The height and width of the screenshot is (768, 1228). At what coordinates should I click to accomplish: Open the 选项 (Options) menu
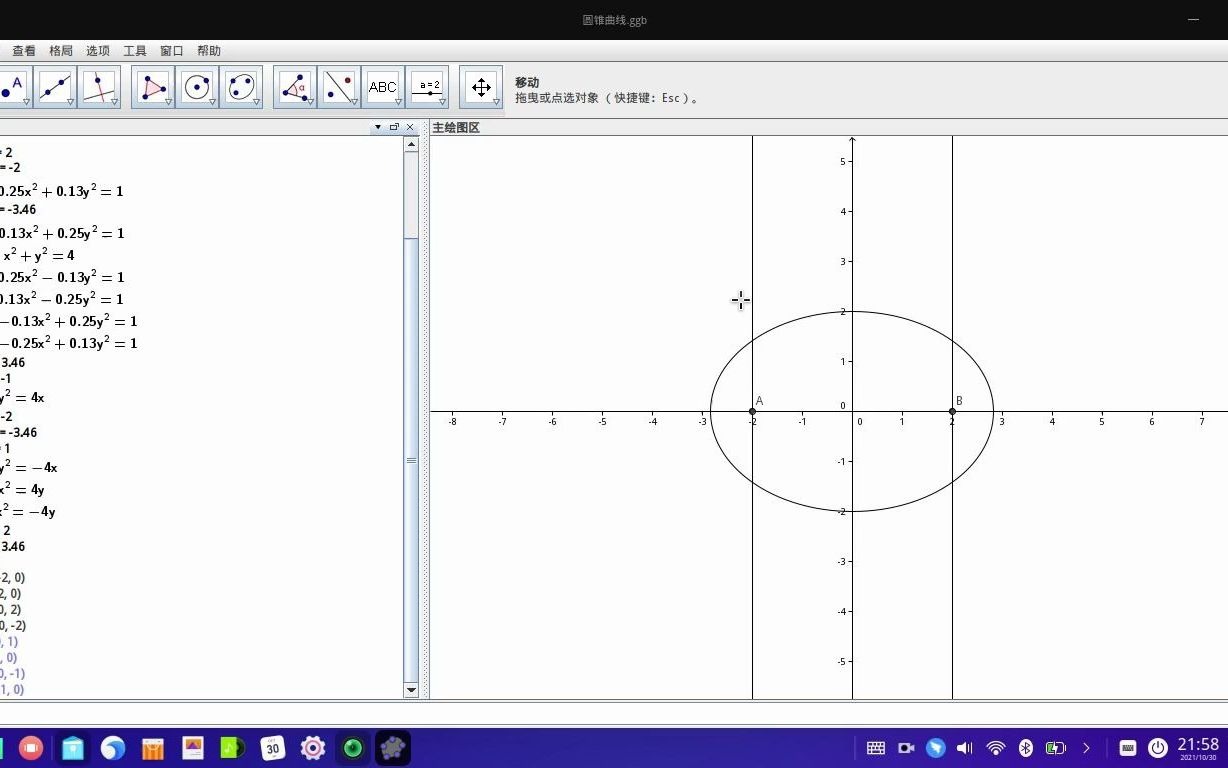(97, 50)
